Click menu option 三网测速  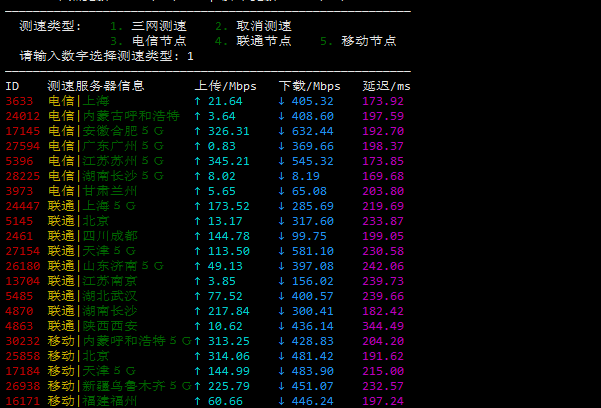[x=159, y=26]
